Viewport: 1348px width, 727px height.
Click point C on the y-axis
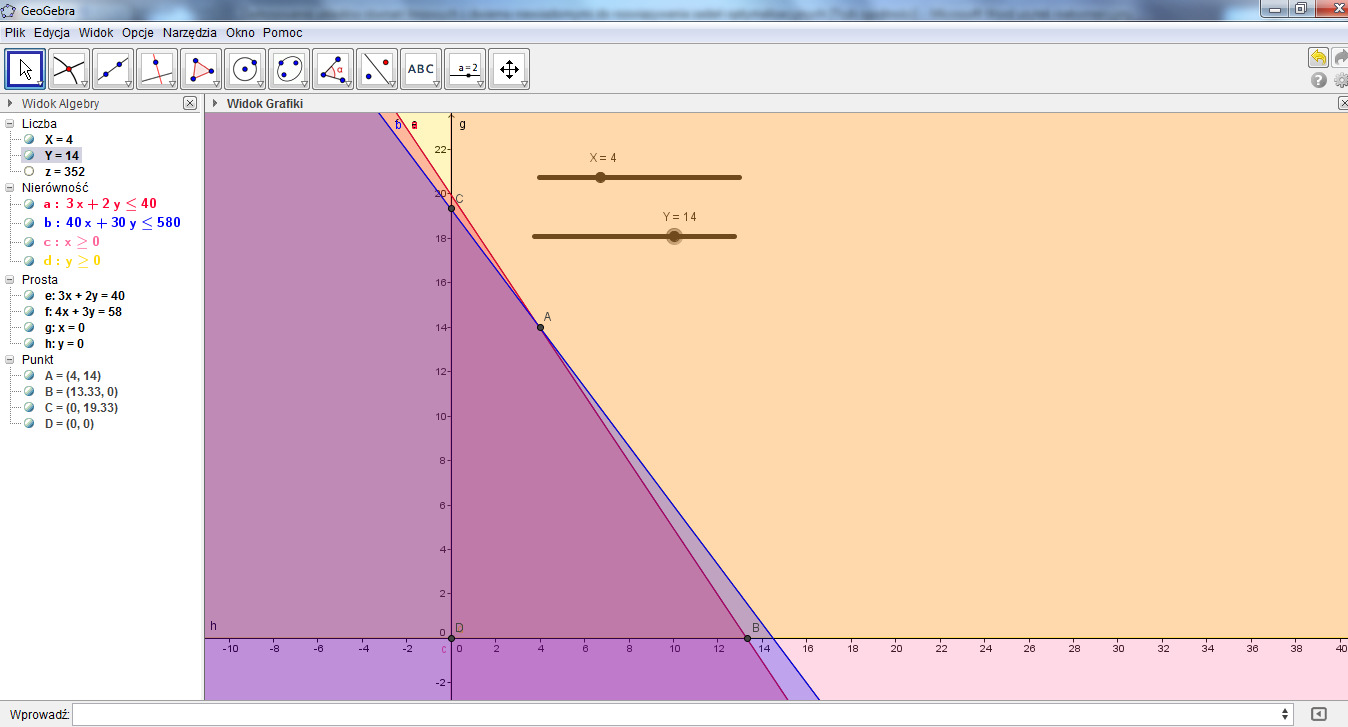(451, 208)
